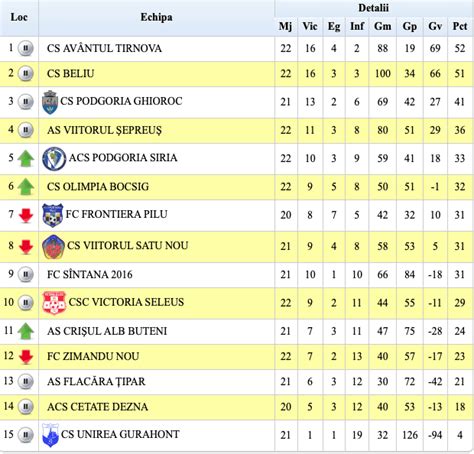
Task: Click the CSC Victoria Seleus red crest
Action: click(54, 303)
